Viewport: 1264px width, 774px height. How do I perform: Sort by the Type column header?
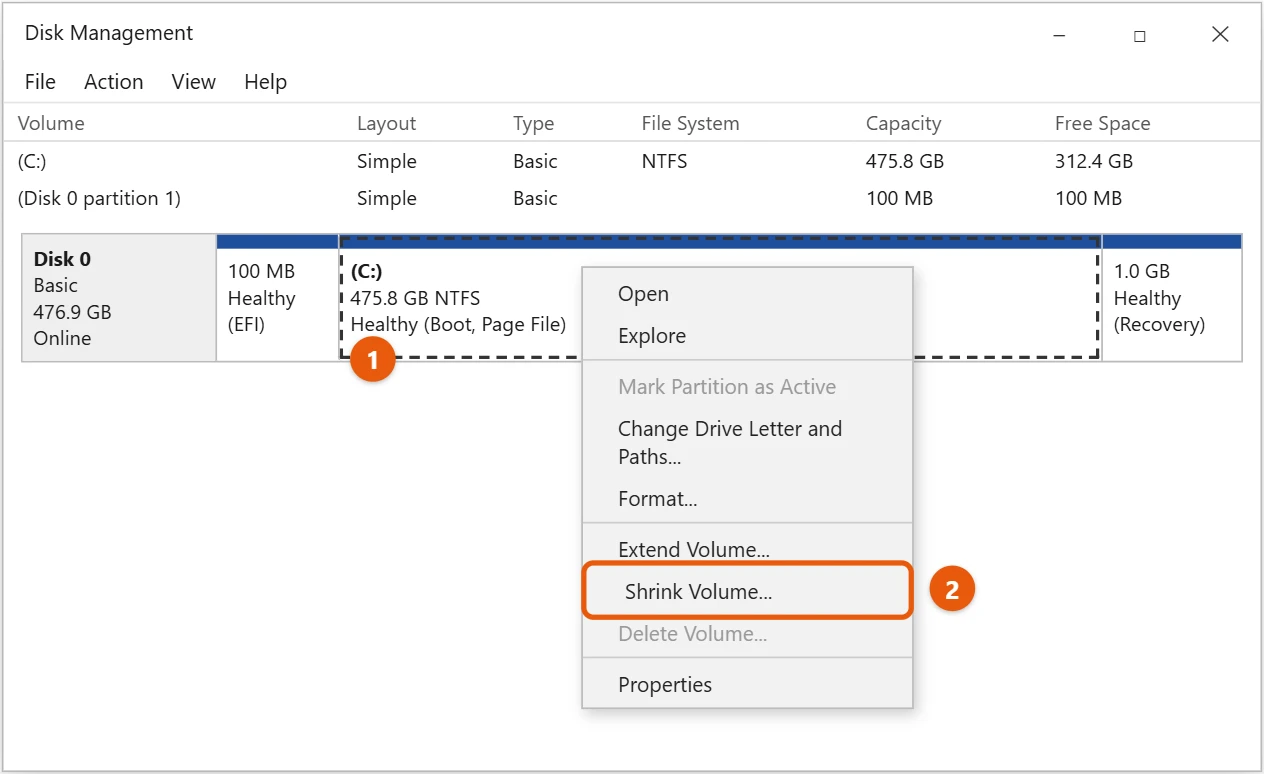coord(533,123)
